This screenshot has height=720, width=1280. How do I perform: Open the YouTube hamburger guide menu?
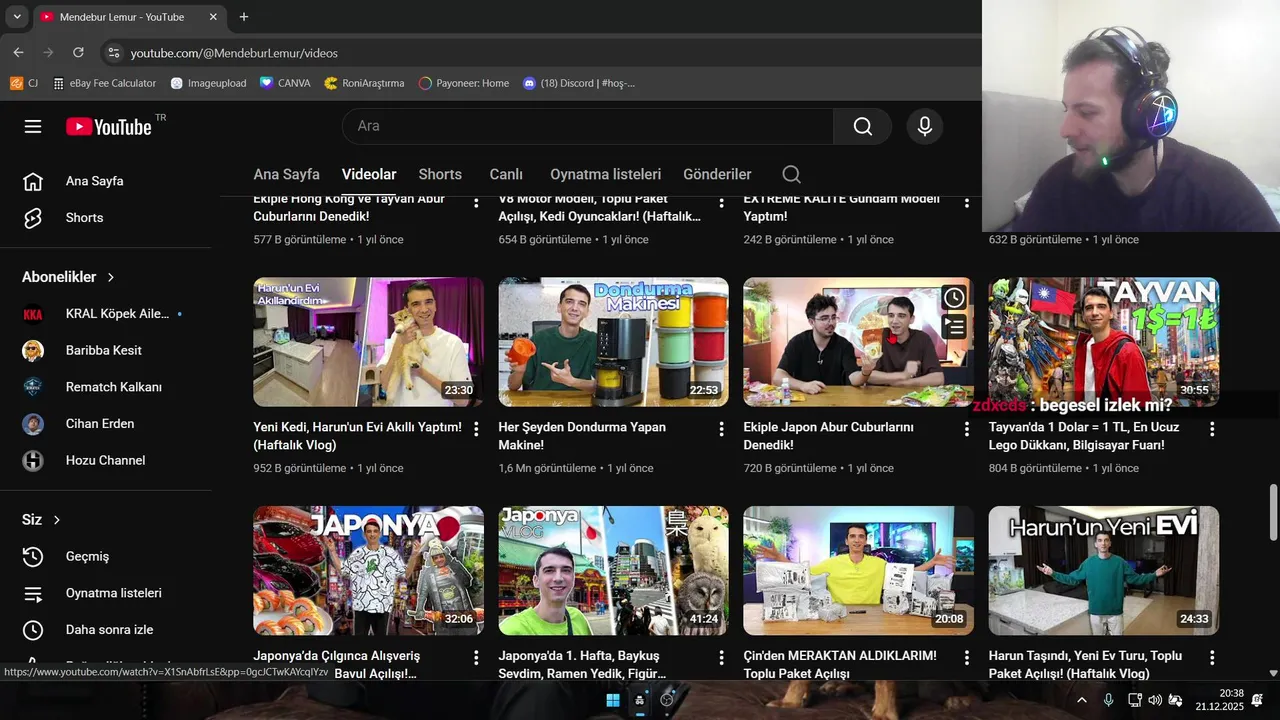33,126
